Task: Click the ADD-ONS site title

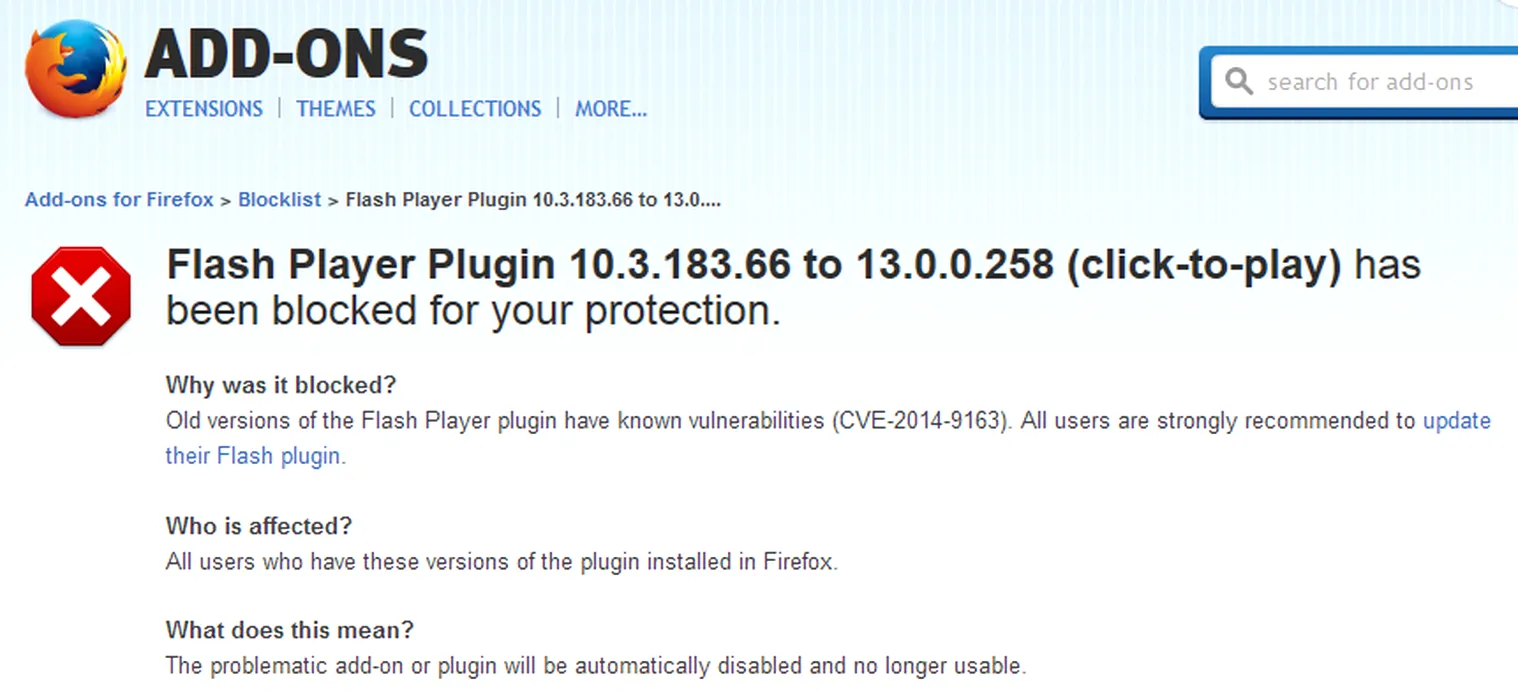Action: (x=287, y=53)
